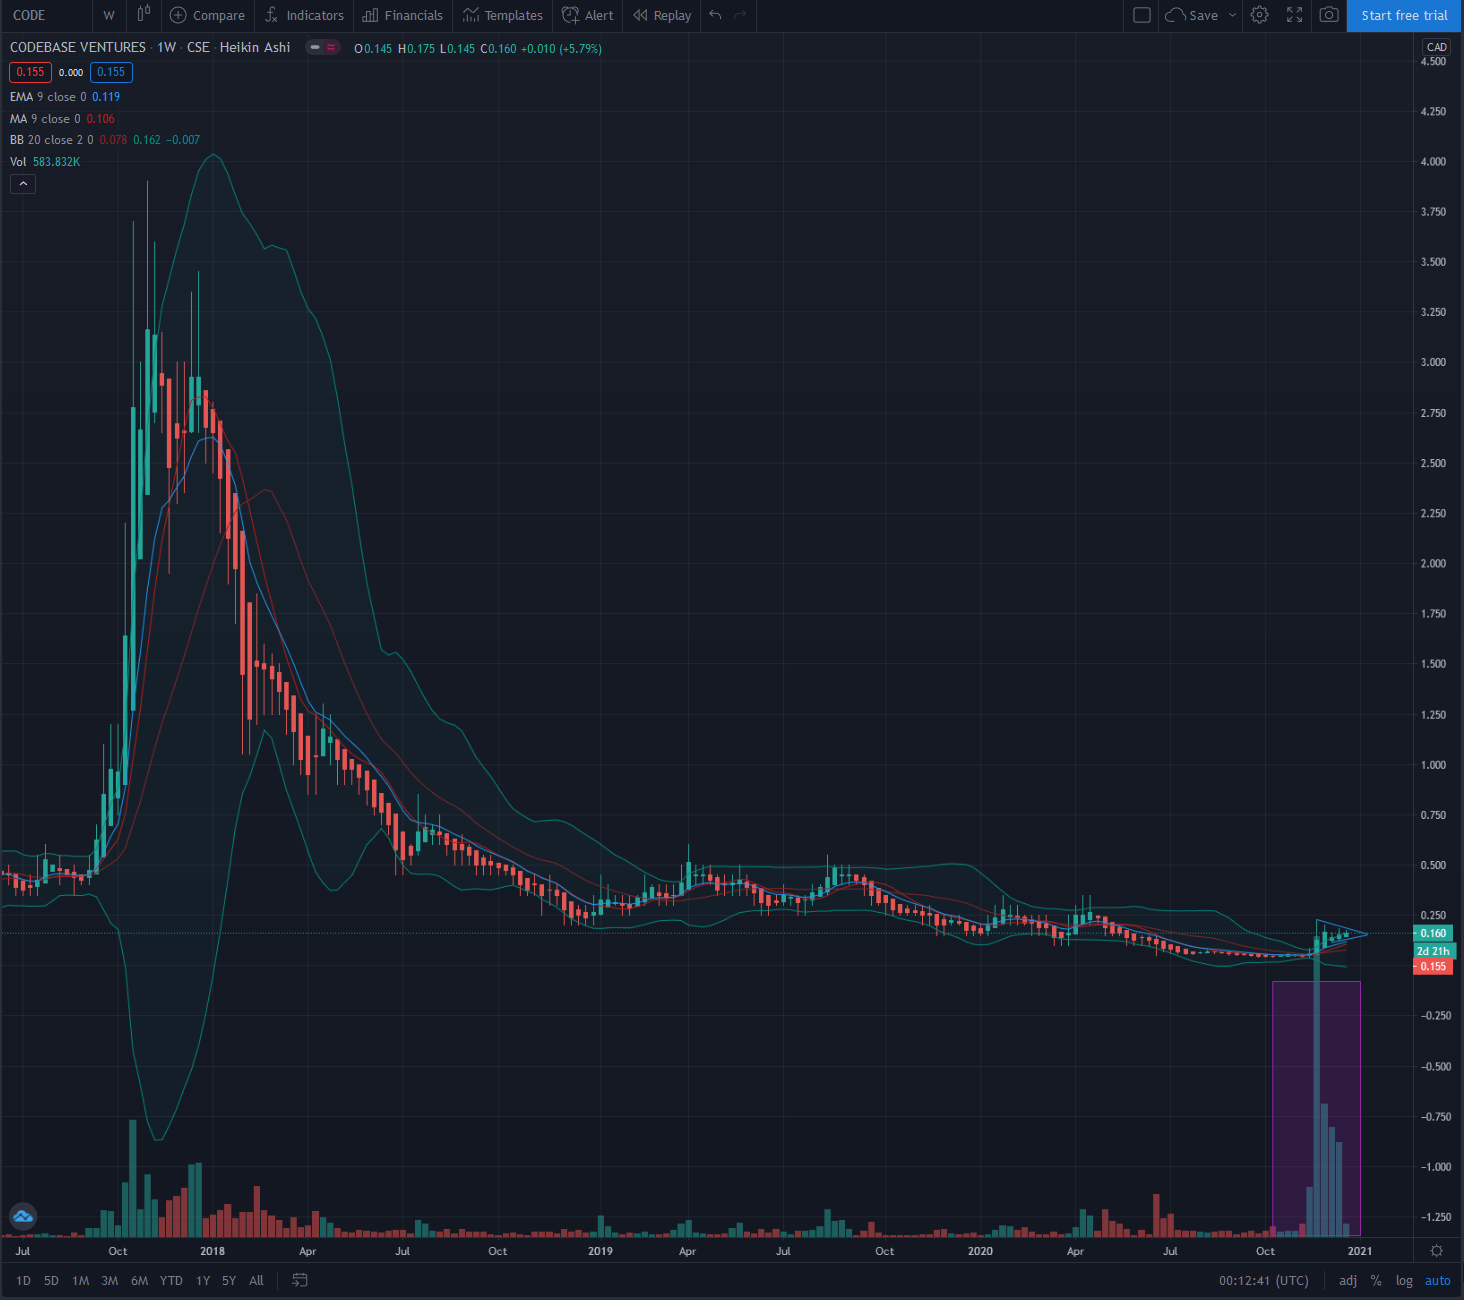1464x1300 pixels.
Task: Select the 1D date range
Action: tap(23, 1280)
